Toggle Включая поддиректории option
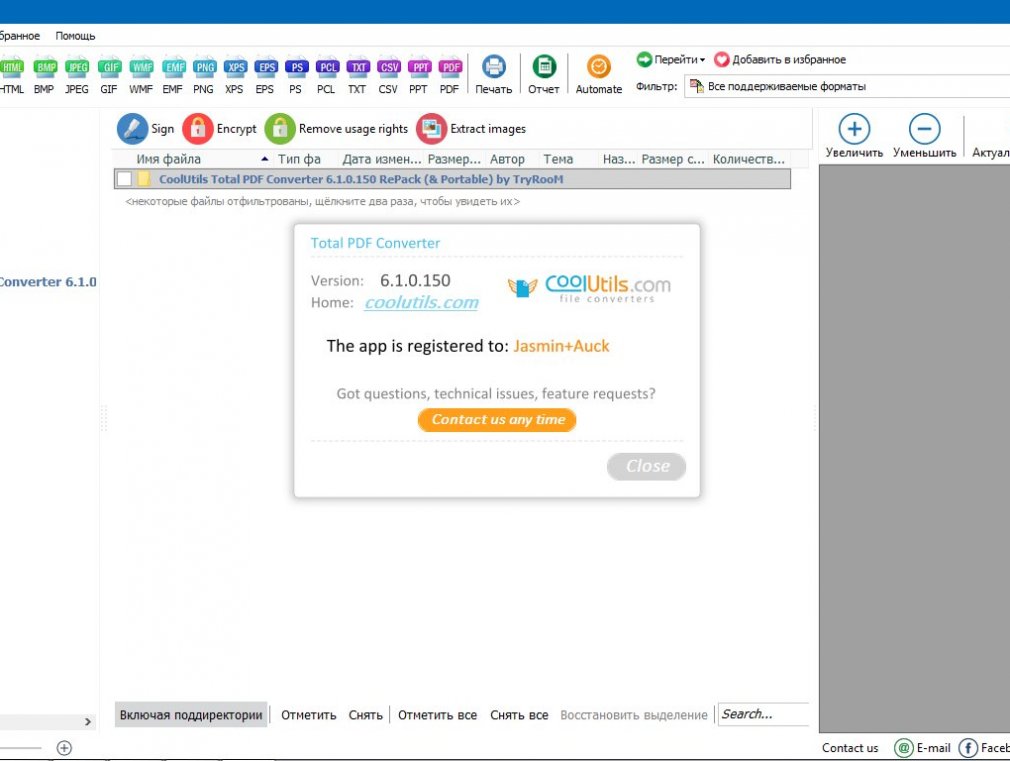Image resolution: width=1010 pixels, height=761 pixels. (191, 715)
